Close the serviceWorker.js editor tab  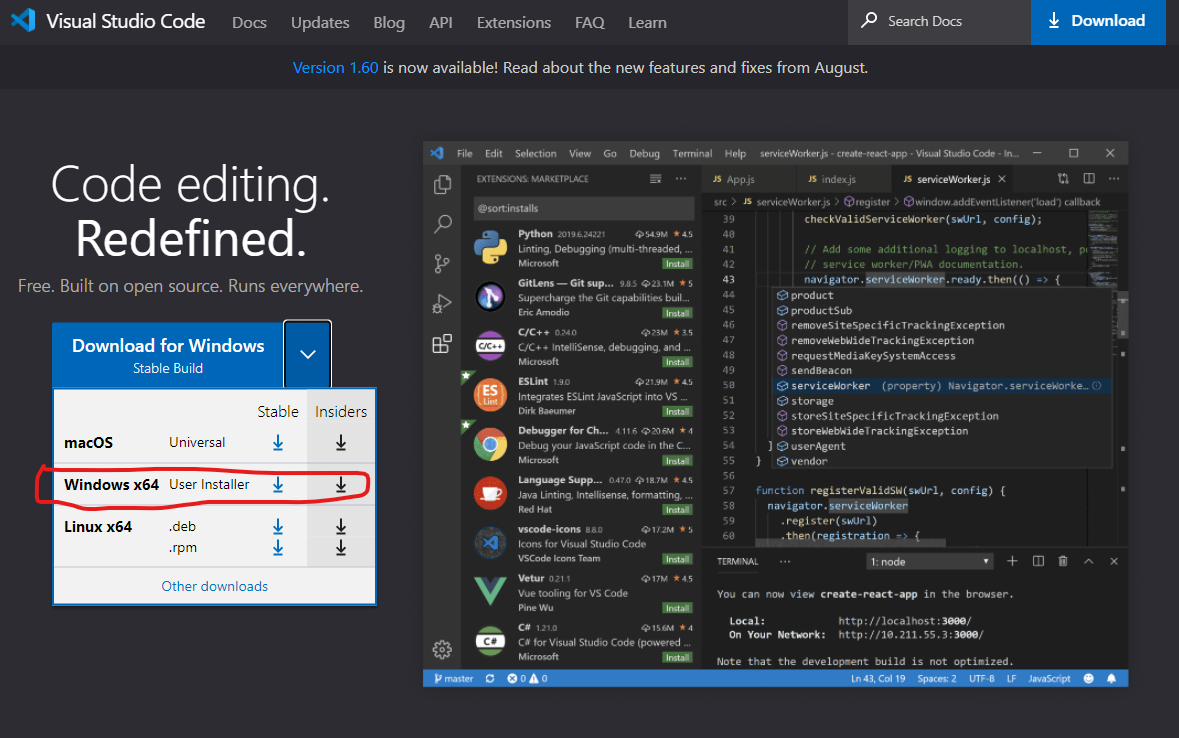click(x=1002, y=179)
